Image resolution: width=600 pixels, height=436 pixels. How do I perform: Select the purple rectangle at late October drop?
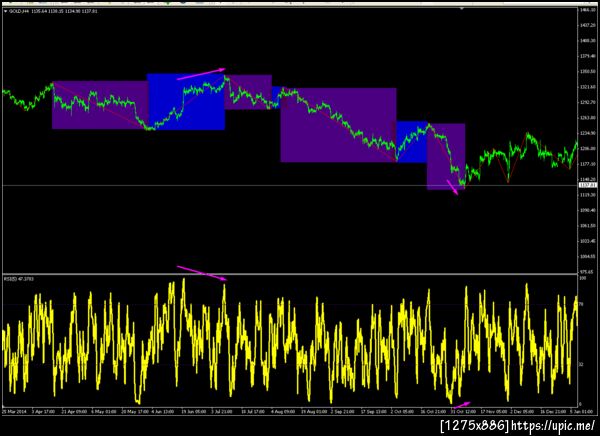tap(446, 157)
